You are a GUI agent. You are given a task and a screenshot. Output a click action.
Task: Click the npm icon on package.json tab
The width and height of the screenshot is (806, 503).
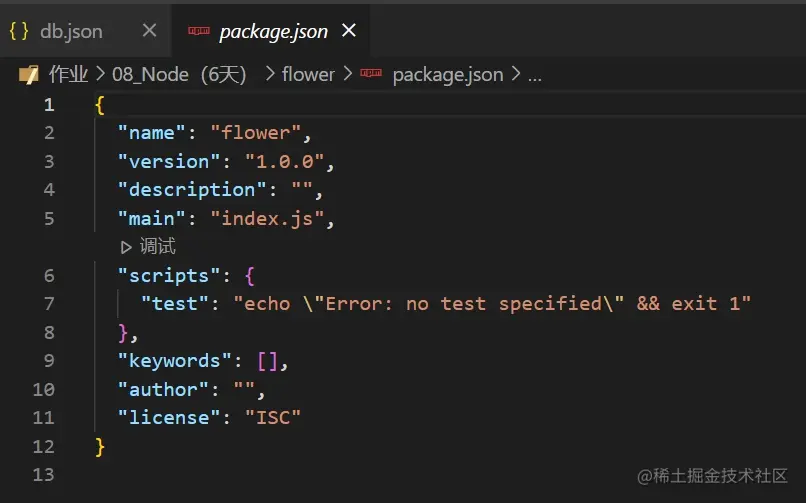click(x=201, y=31)
